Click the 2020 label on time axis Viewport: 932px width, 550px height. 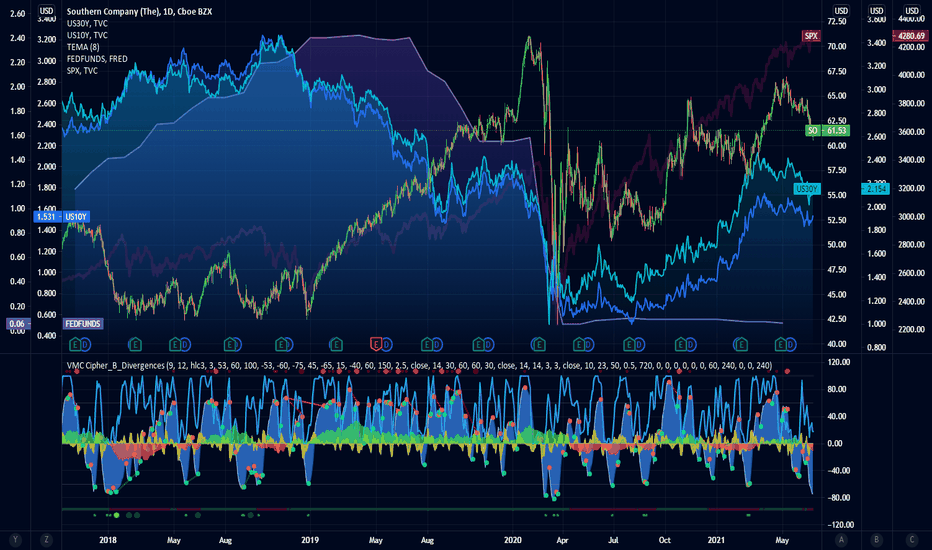[512, 540]
